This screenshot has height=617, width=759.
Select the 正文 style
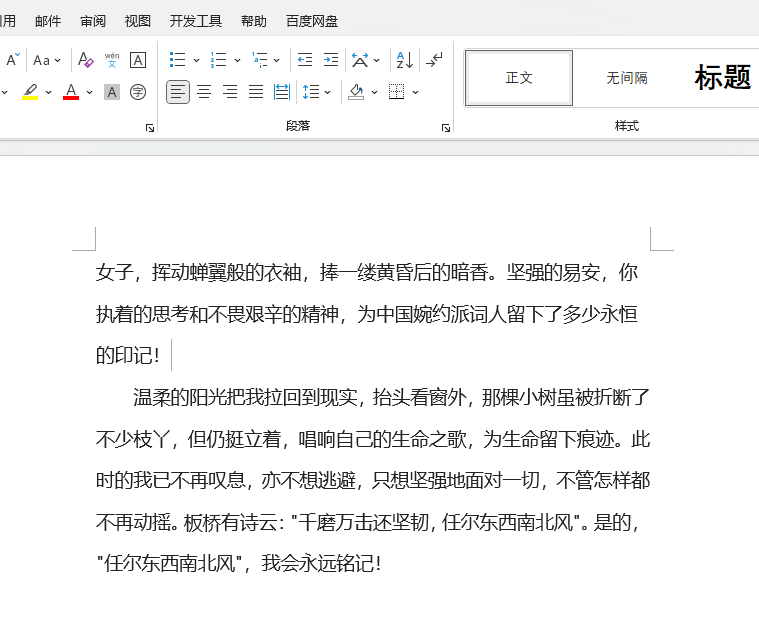(x=519, y=78)
